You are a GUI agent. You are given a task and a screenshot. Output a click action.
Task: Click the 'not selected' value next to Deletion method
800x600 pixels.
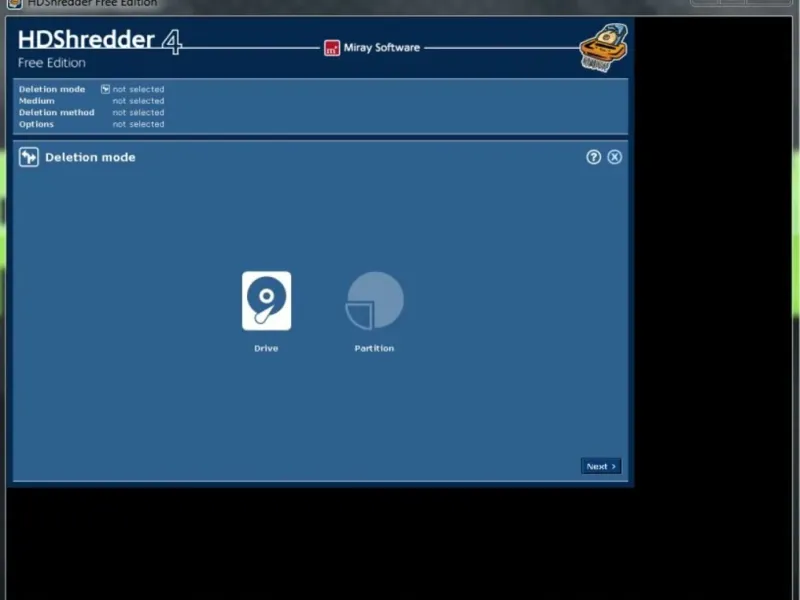(x=138, y=112)
